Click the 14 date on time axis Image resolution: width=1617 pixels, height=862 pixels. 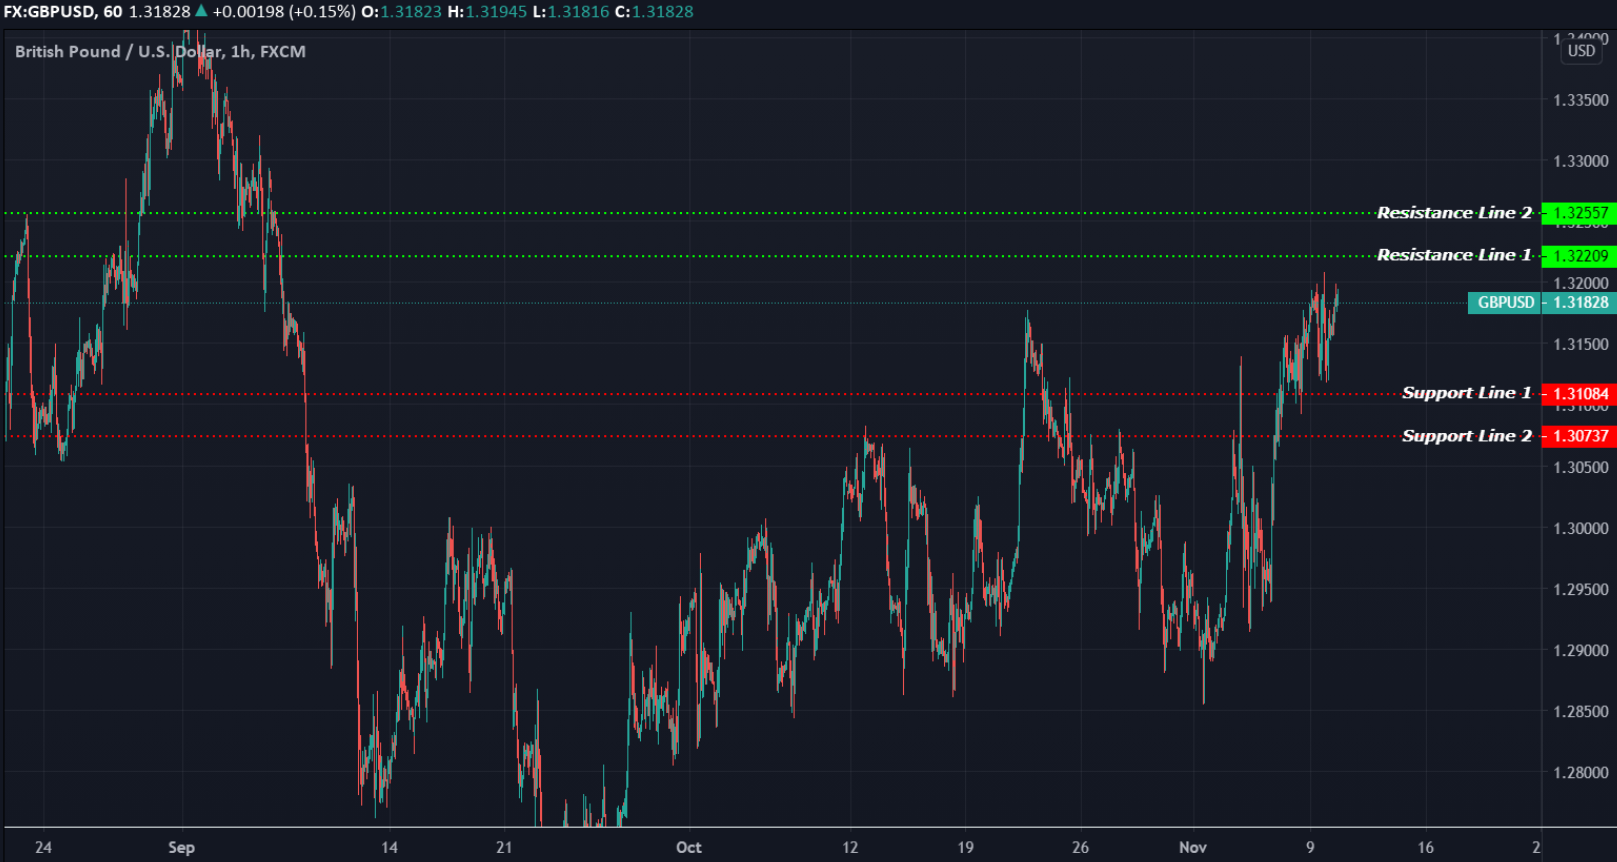[389, 847]
